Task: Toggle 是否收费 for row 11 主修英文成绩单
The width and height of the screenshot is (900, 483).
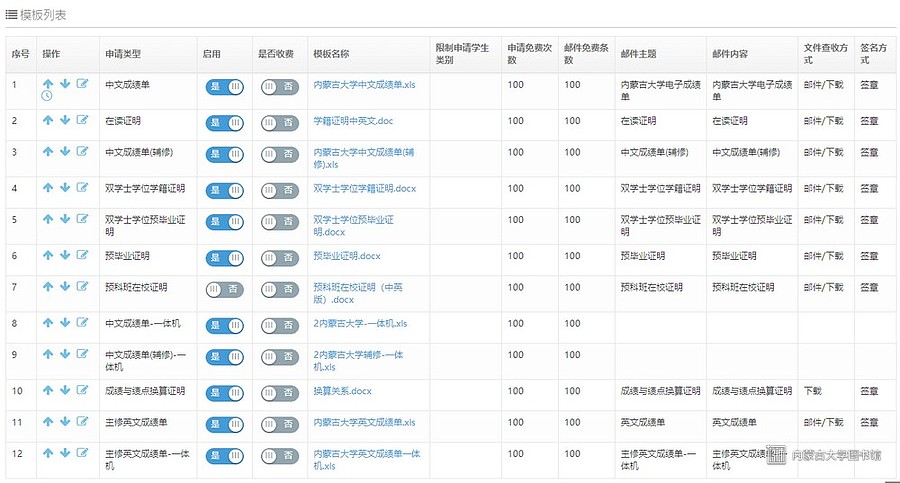Action: [280, 424]
